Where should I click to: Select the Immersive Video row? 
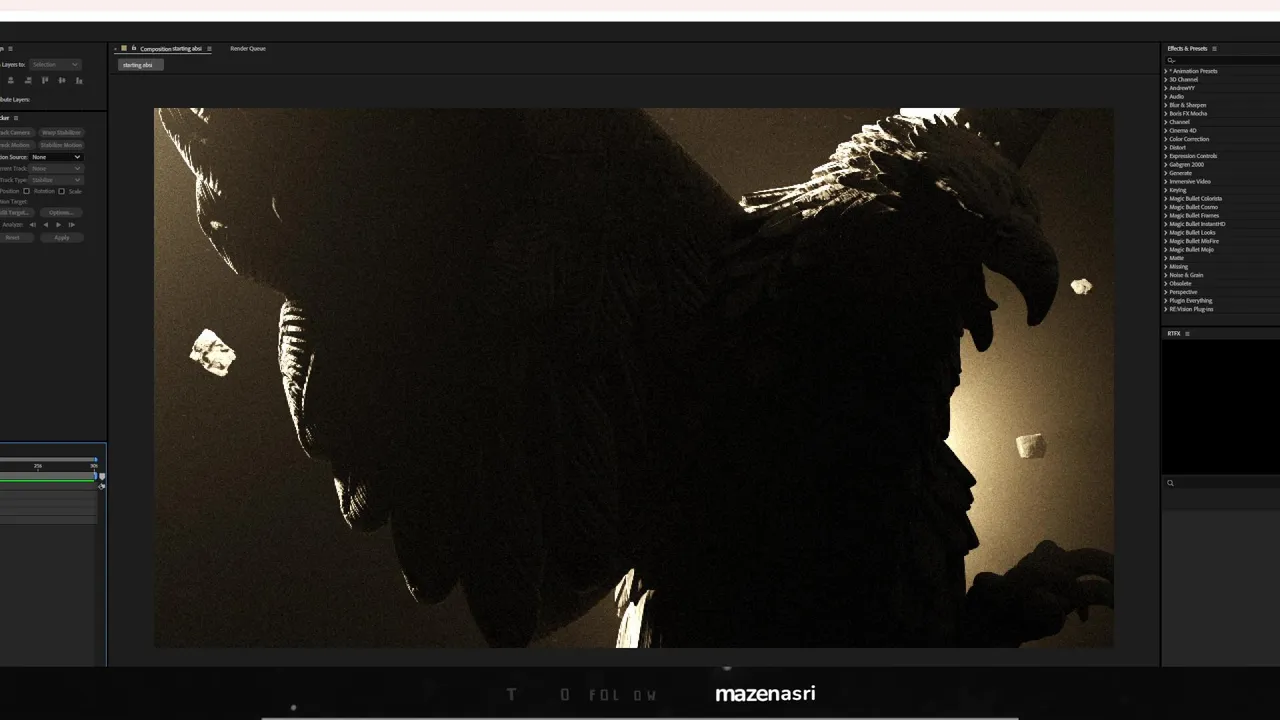click(1220, 181)
